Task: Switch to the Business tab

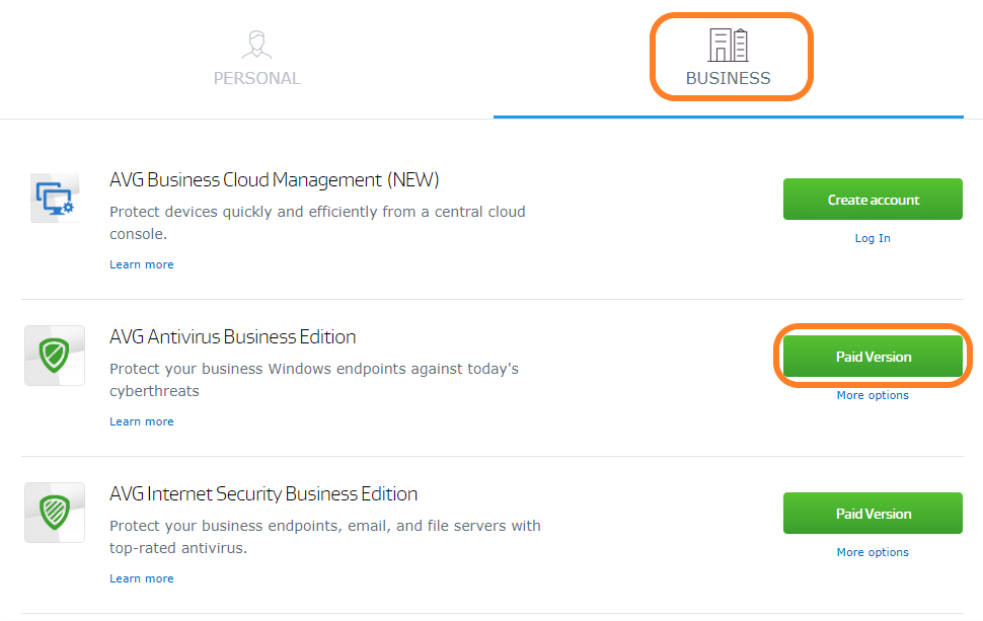Action: 729,58
